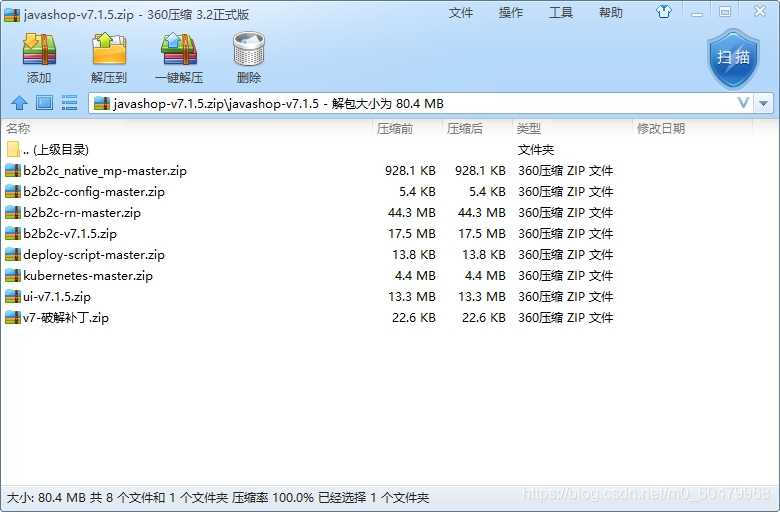Screen dimensions: 780x512
Task: Open the 工具 menu
Action: tap(561, 13)
